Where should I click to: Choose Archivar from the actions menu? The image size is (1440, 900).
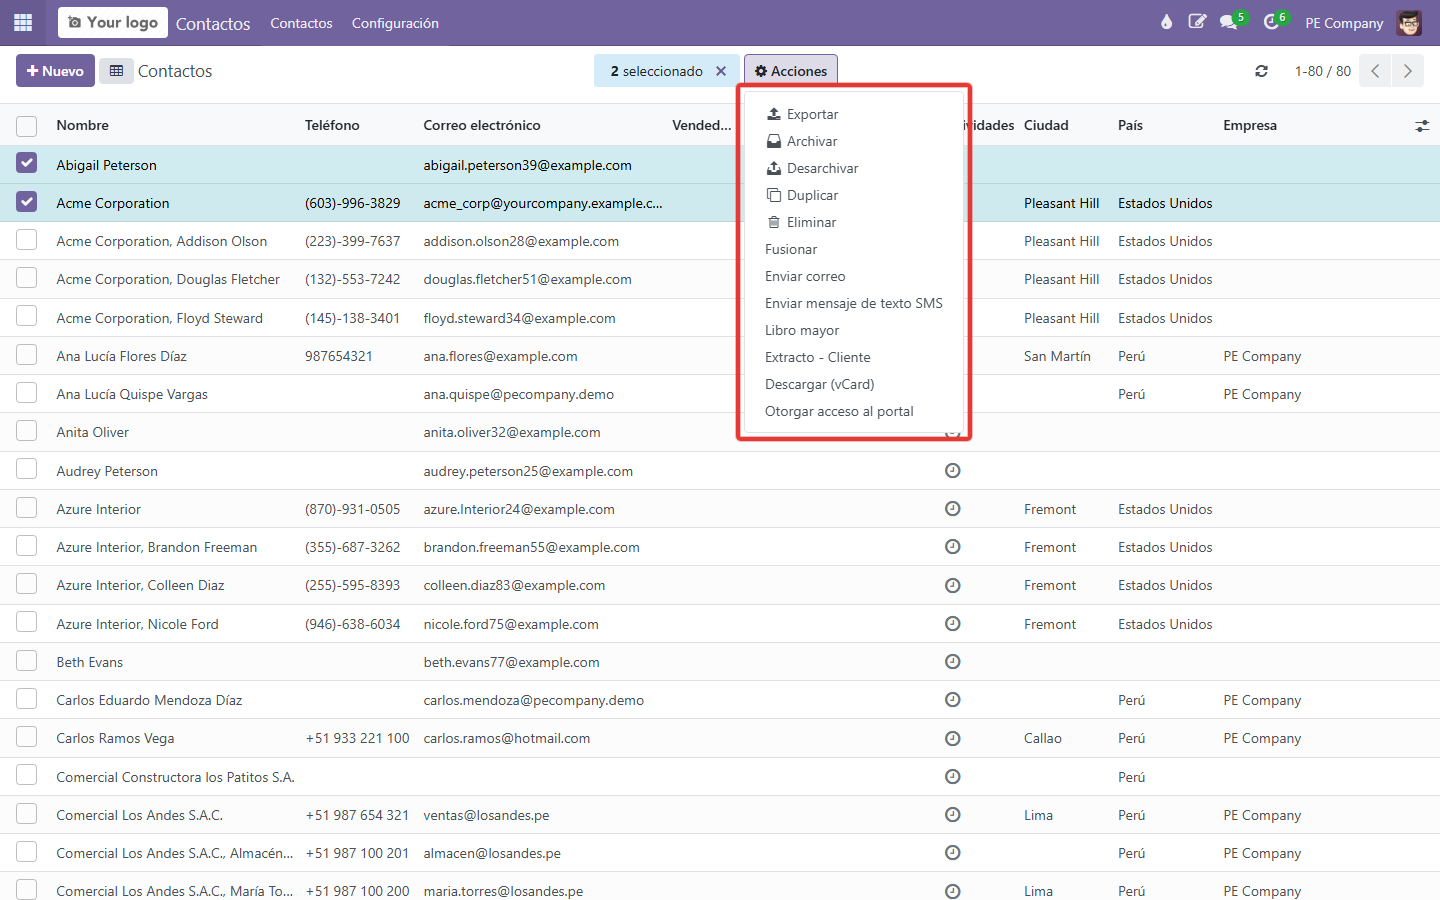coord(855,141)
